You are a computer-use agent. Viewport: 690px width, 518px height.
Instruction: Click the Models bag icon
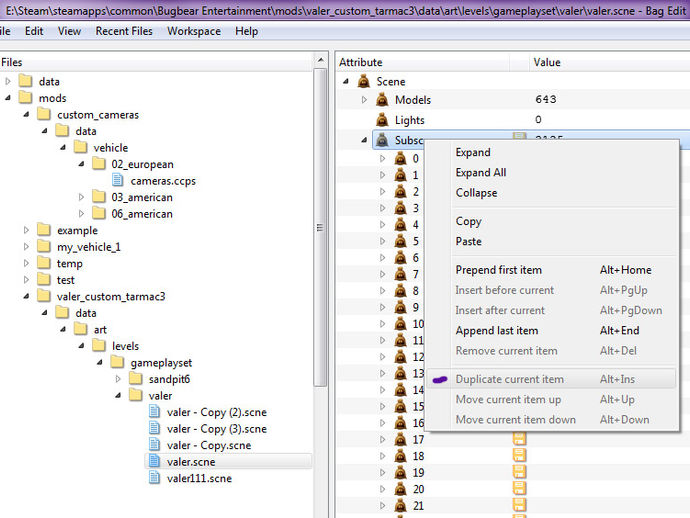[382, 100]
